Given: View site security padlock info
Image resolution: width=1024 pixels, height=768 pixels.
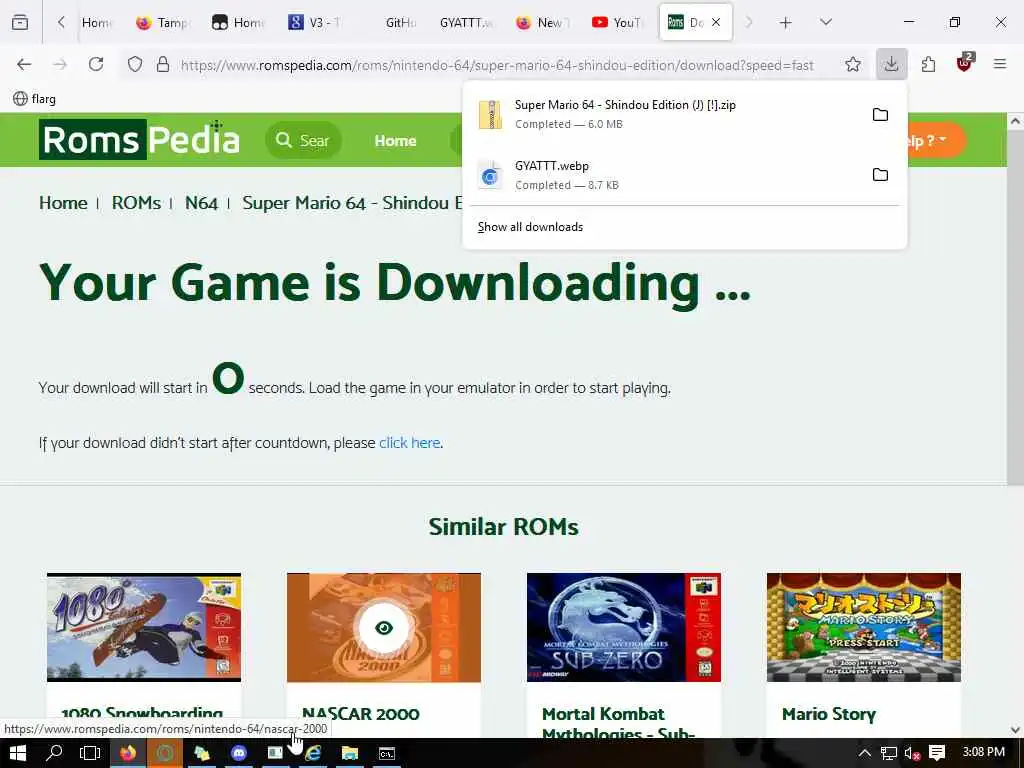Looking at the screenshot, I should (163, 64).
